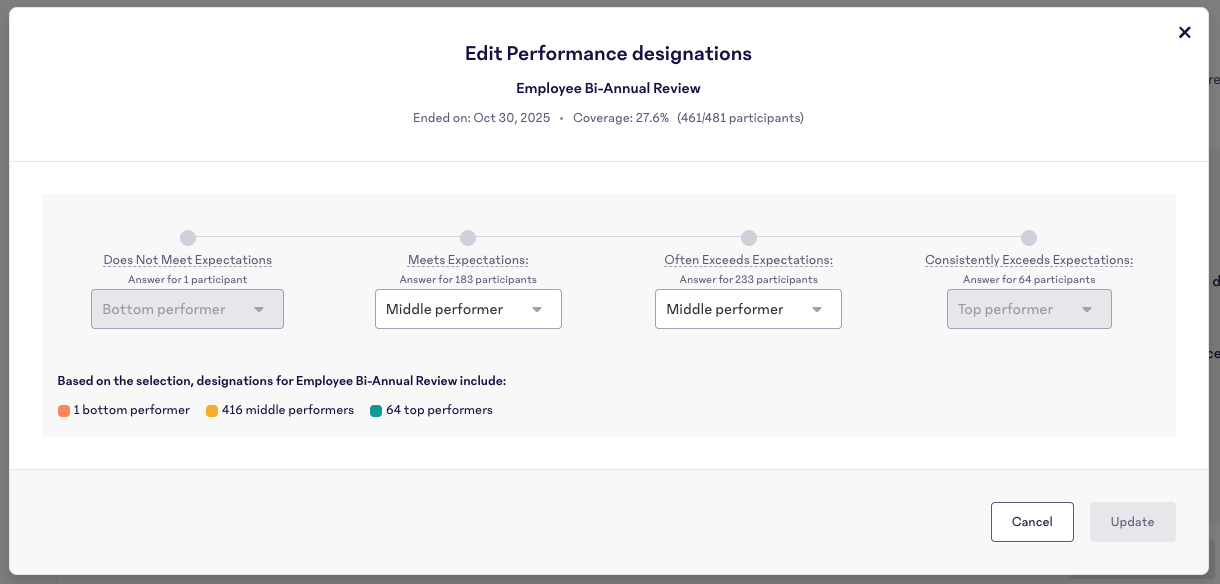Click the Consistently Exceeds Expectations label
Viewport: 1220px width, 584px height.
[x=1029, y=260]
